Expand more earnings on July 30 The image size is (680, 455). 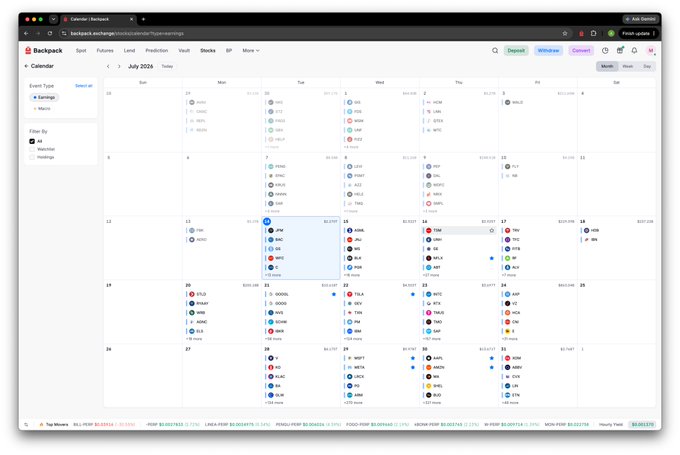pyautogui.click(x=432, y=403)
